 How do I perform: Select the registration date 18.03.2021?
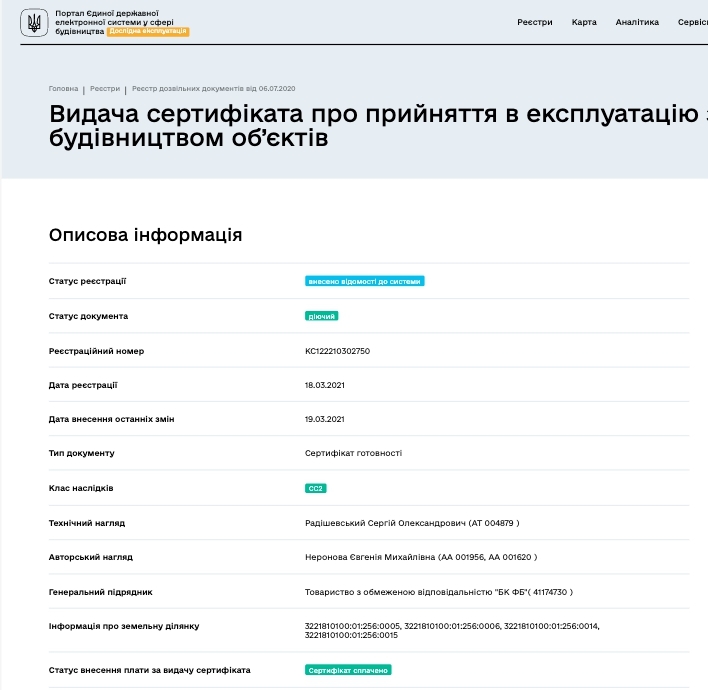coord(325,385)
